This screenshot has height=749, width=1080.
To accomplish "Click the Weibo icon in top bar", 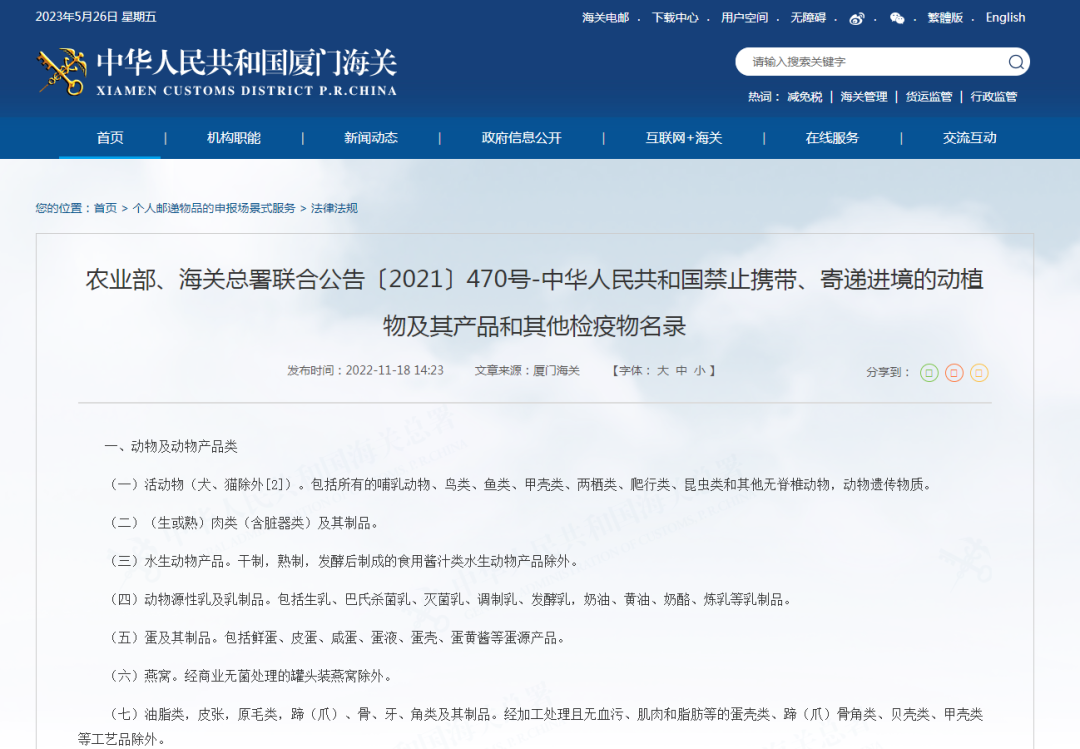I will pyautogui.click(x=856, y=19).
